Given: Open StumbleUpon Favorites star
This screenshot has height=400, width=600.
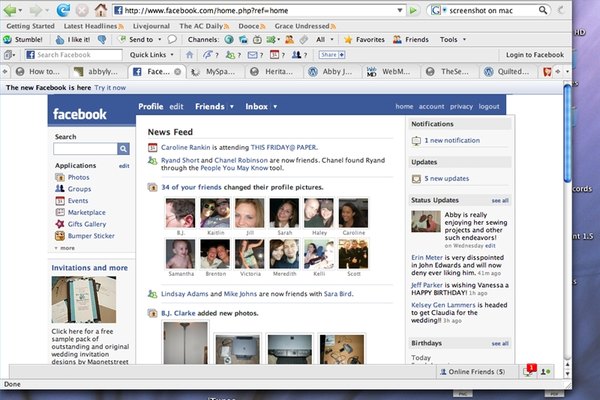Looking at the screenshot, I should (364, 39).
